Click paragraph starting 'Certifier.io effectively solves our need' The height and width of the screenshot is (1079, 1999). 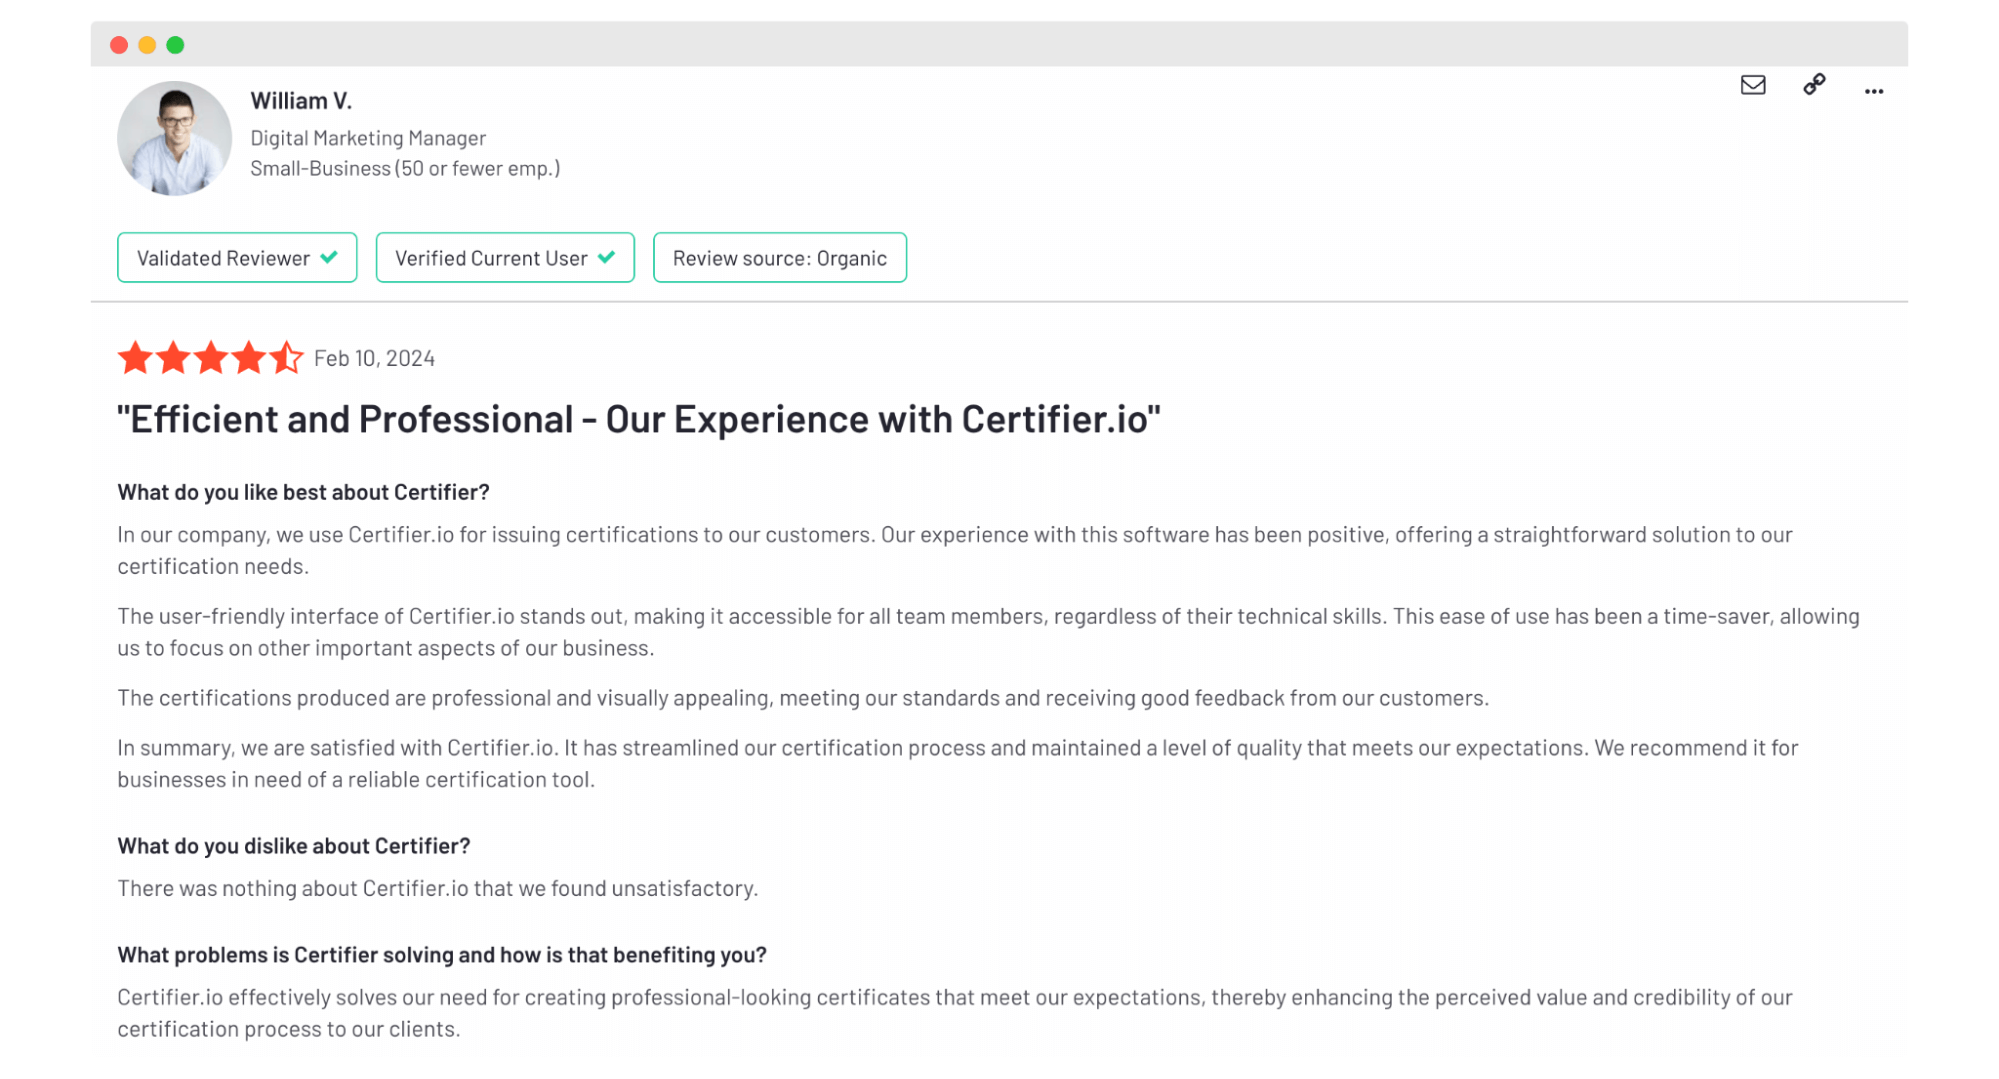click(x=955, y=1013)
